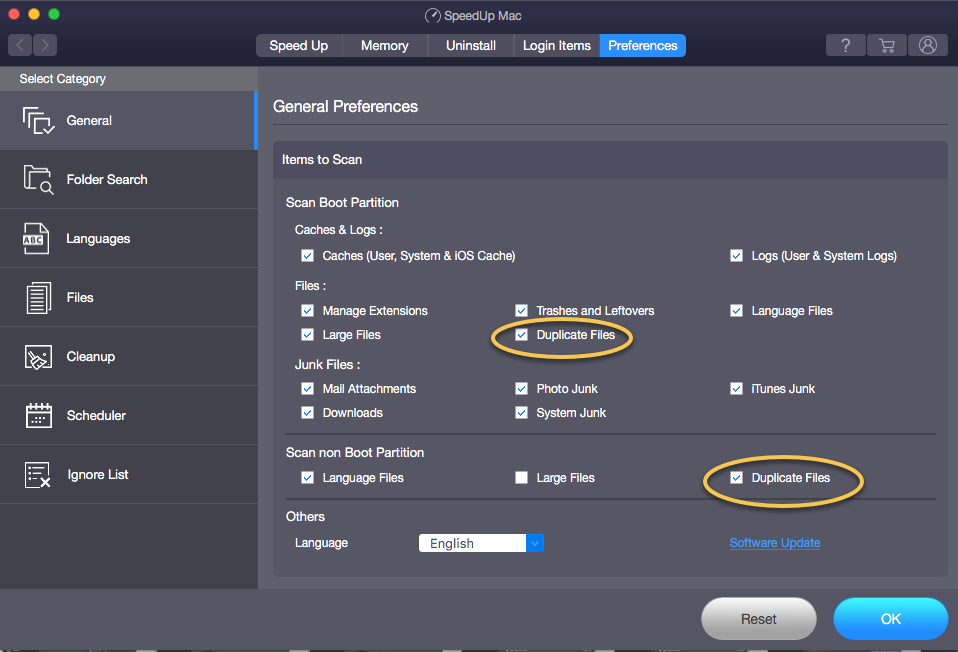This screenshot has height=652, width=958.
Task: Disable the iTunes Junk checkbox
Action: pyautogui.click(x=736, y=389)
